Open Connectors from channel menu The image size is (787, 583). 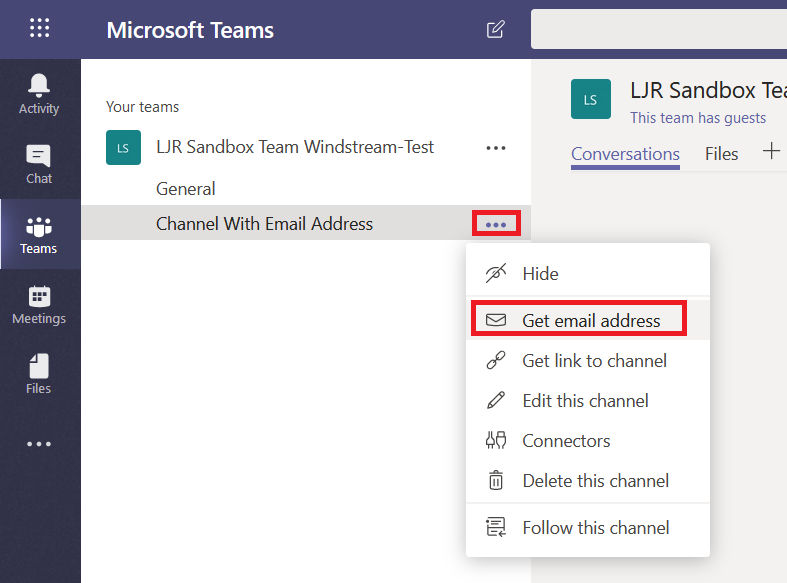pos(588,441)
